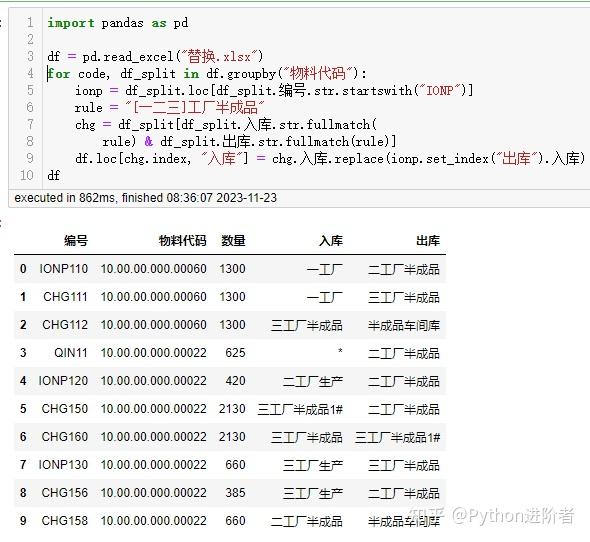
Task: Click the QIN11 cell in row 3
Action: pyautogui.click(x=71, y=353)
